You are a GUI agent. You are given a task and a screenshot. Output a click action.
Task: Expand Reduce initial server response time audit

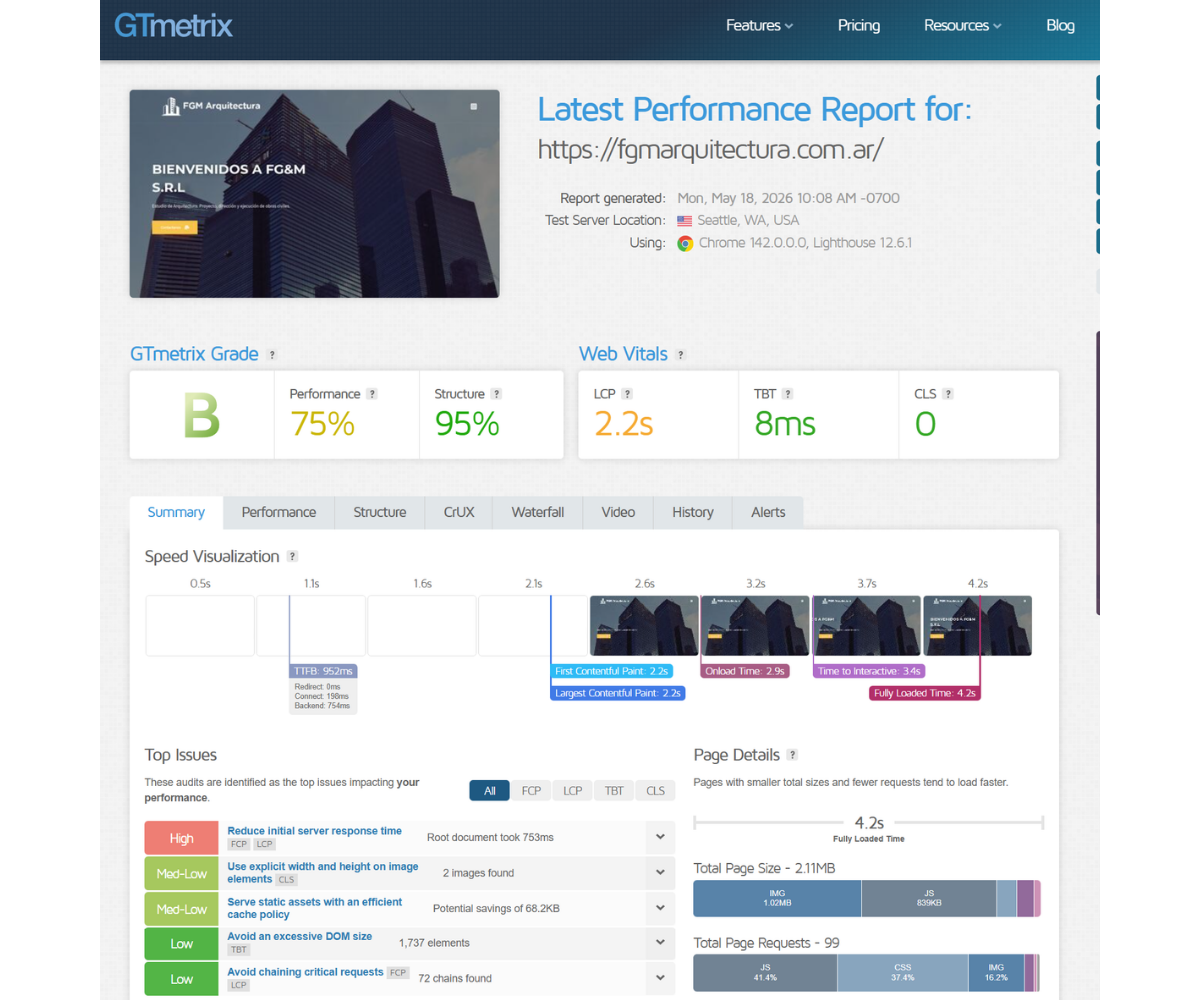(660, 837)
